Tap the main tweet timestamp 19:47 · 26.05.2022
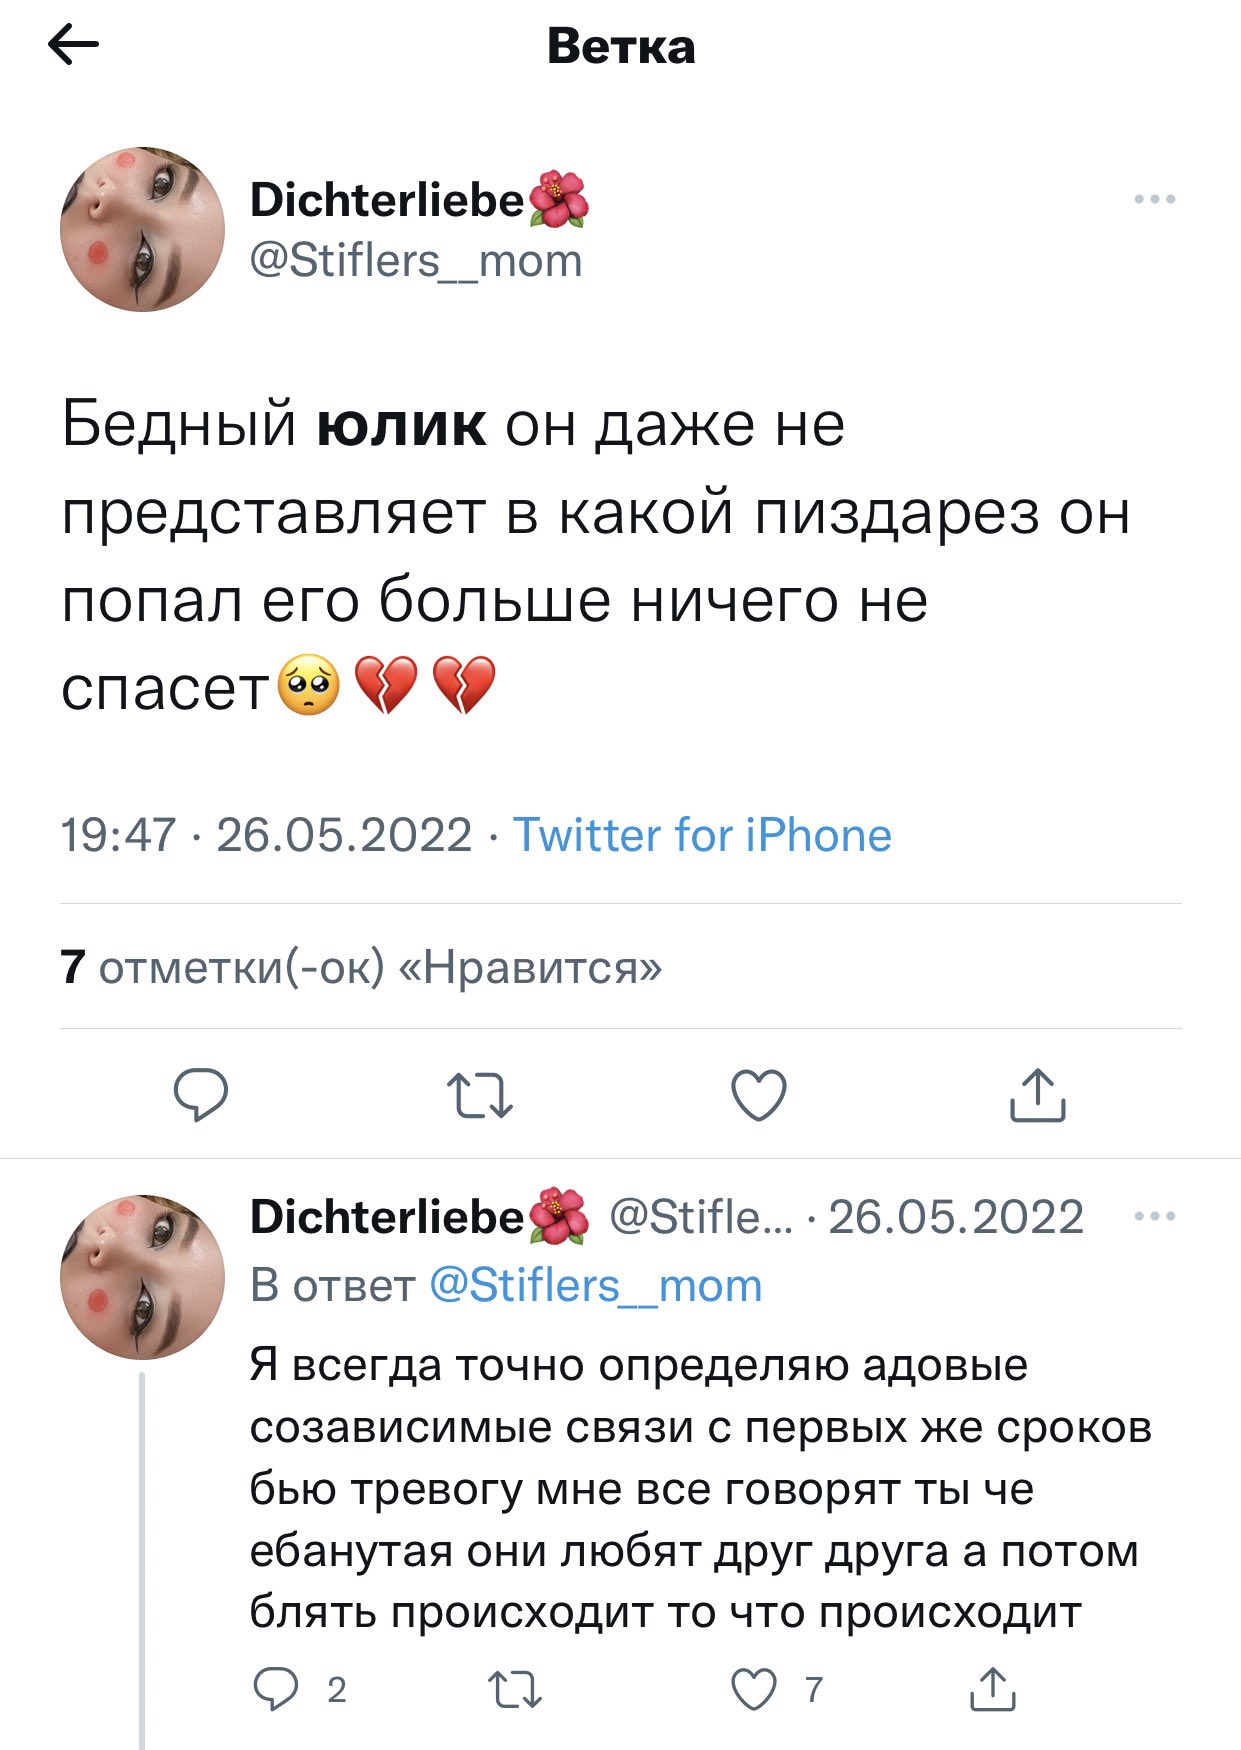 pyautogui.click(x=266, y=835)
